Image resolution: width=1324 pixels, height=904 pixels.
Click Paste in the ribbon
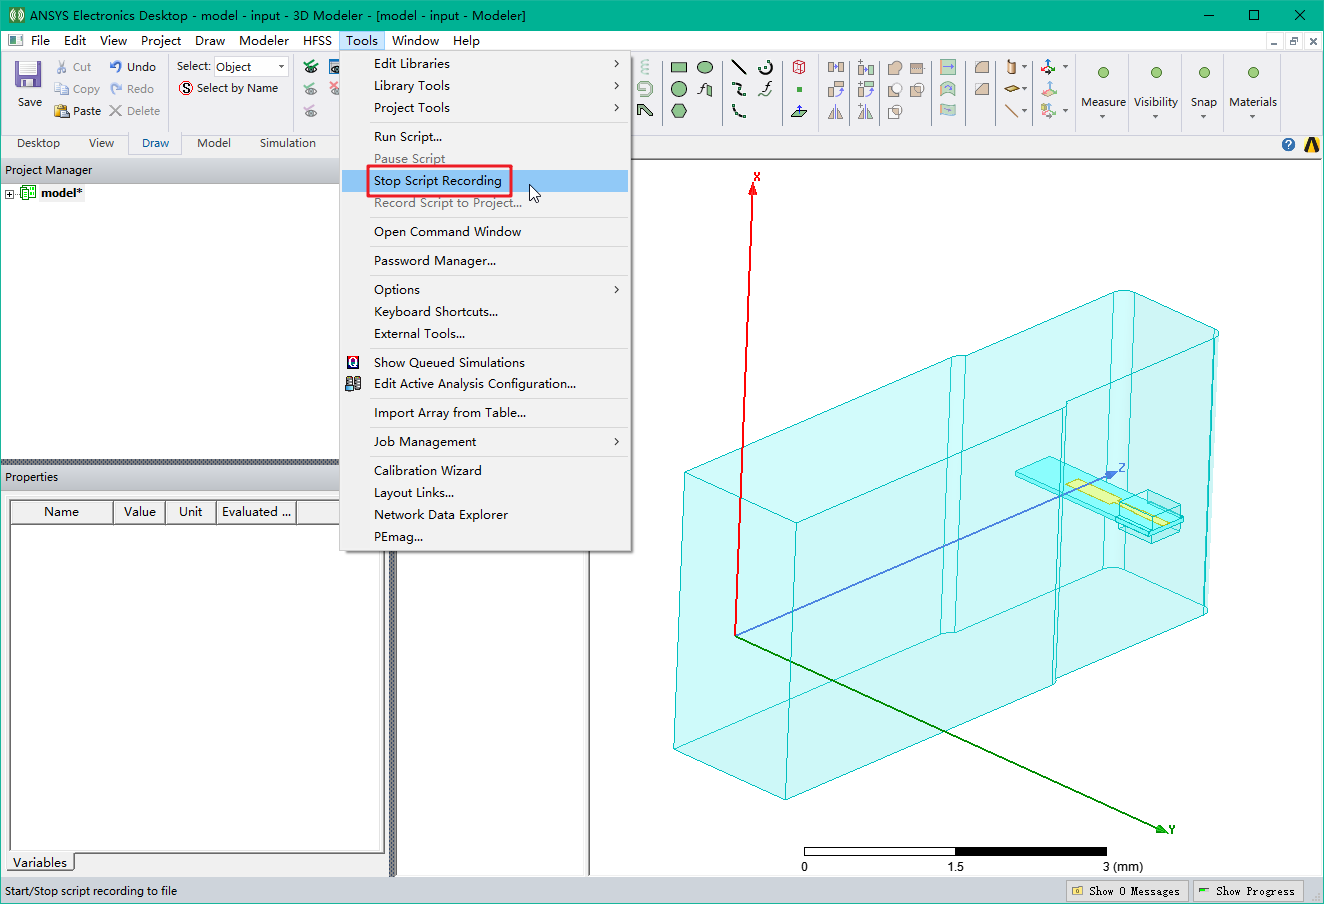78,111
